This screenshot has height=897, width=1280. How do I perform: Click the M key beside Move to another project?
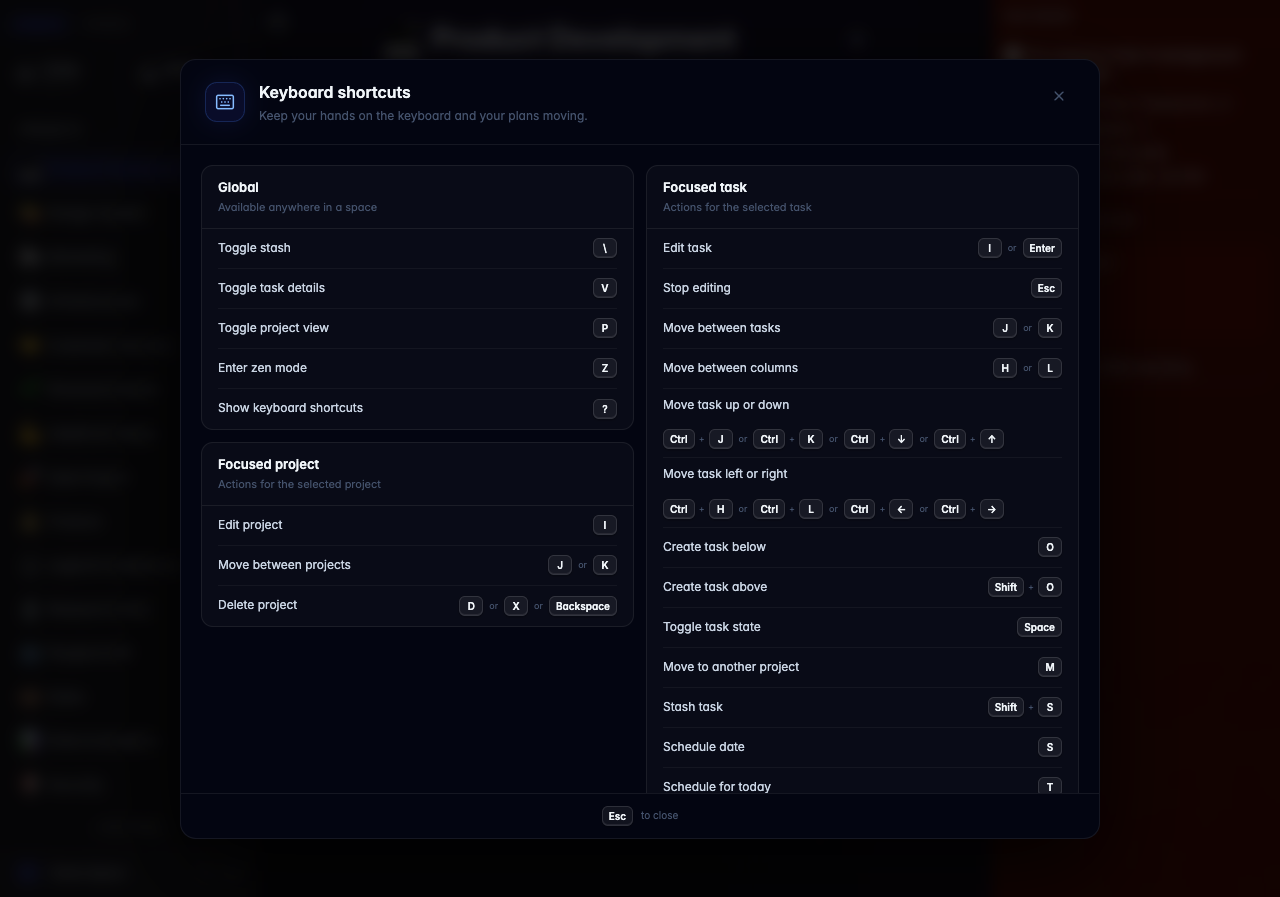pos(1050,667)
